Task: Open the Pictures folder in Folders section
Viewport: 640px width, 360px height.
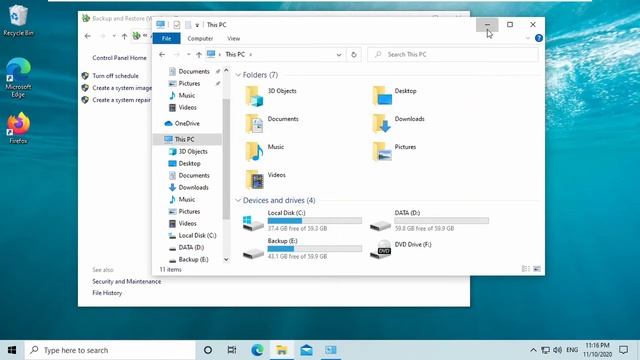Action: 382,152
